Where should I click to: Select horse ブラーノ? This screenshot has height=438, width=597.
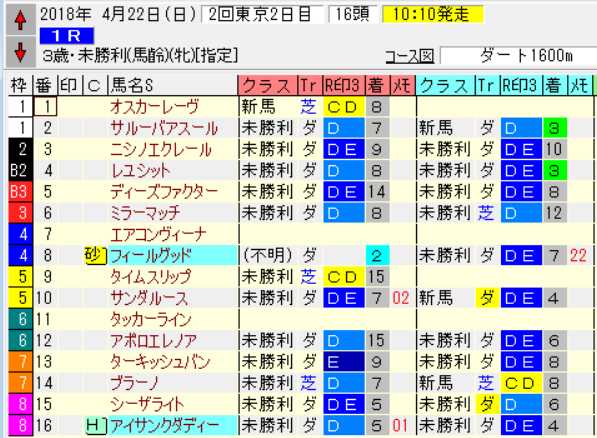[x=134, y=383]
